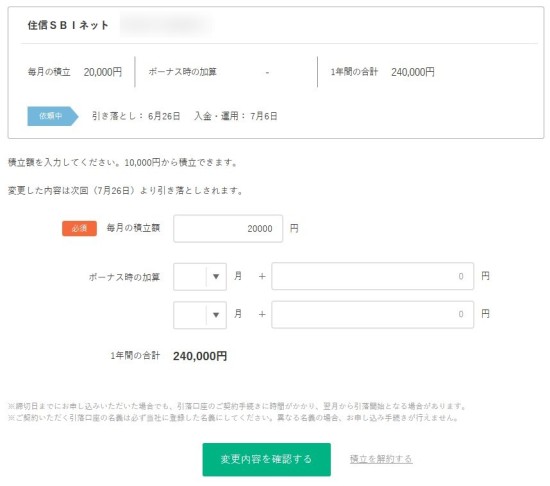Click the ボーナス時の加算 form label

tap(124, 277)
